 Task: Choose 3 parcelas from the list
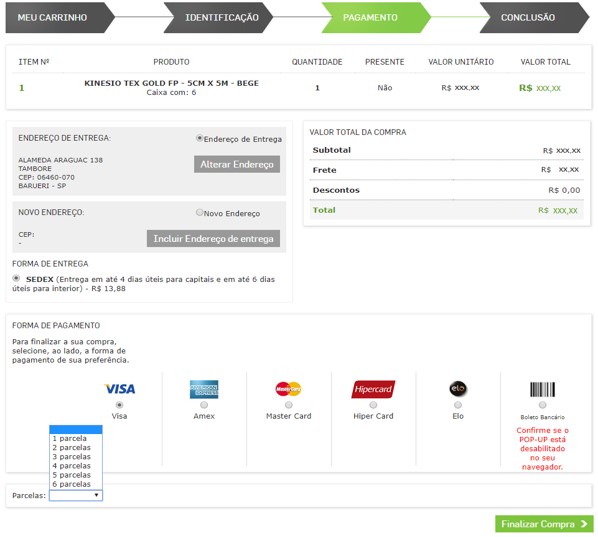pyautogui.click(x=76, y=457)
